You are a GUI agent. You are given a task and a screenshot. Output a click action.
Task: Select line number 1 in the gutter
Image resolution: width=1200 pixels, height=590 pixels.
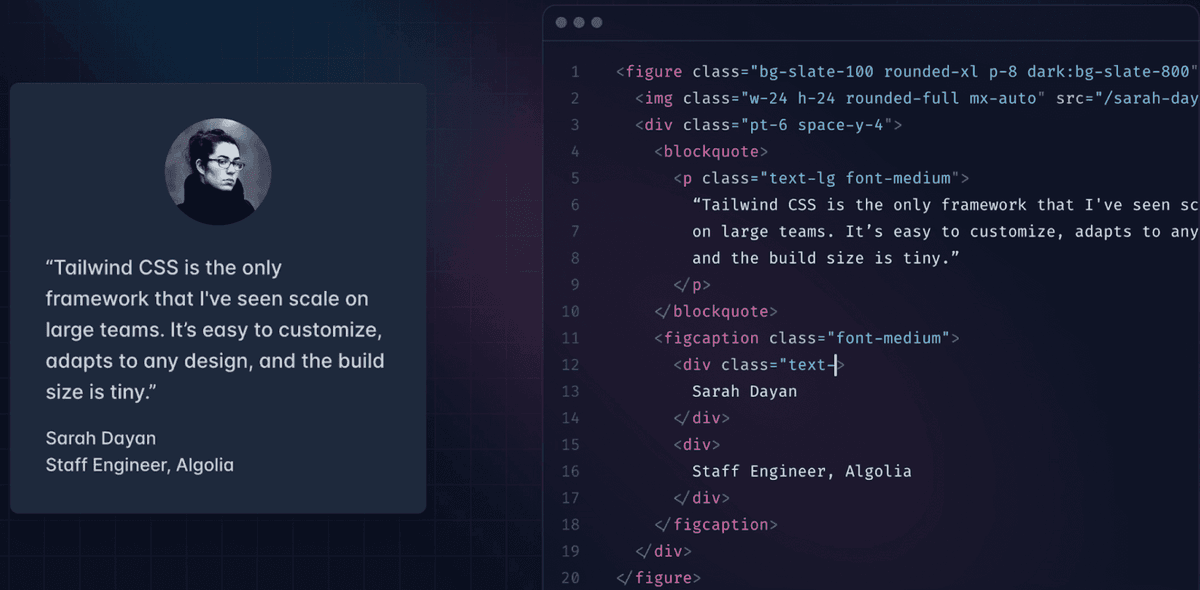pyautogui.click(x=575, y=71)
